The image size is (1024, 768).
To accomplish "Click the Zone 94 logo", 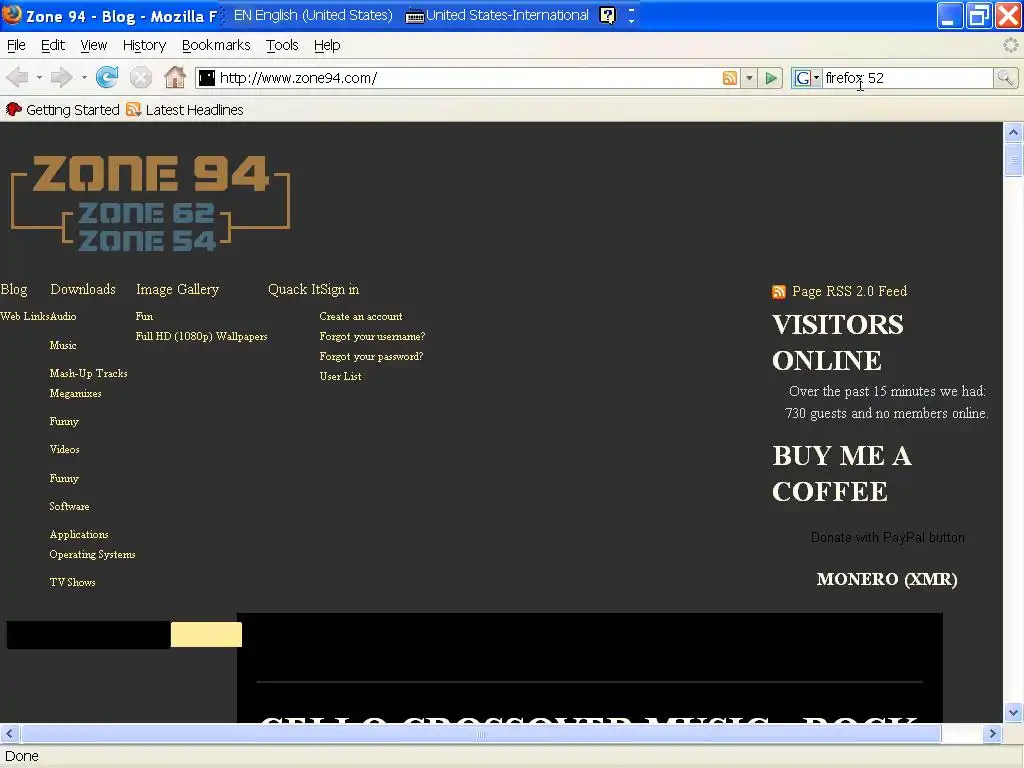I will (x=150, y=203).
